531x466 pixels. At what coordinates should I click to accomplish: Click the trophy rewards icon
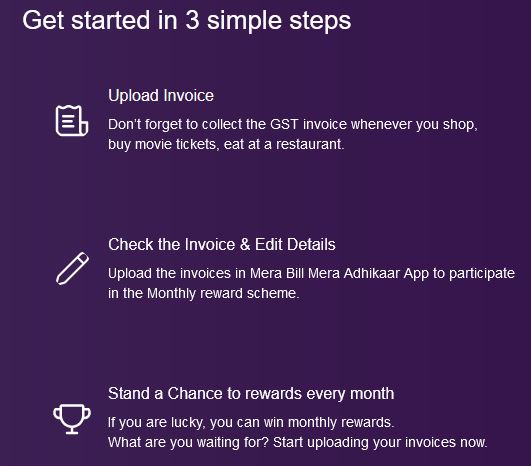[72, 419]
